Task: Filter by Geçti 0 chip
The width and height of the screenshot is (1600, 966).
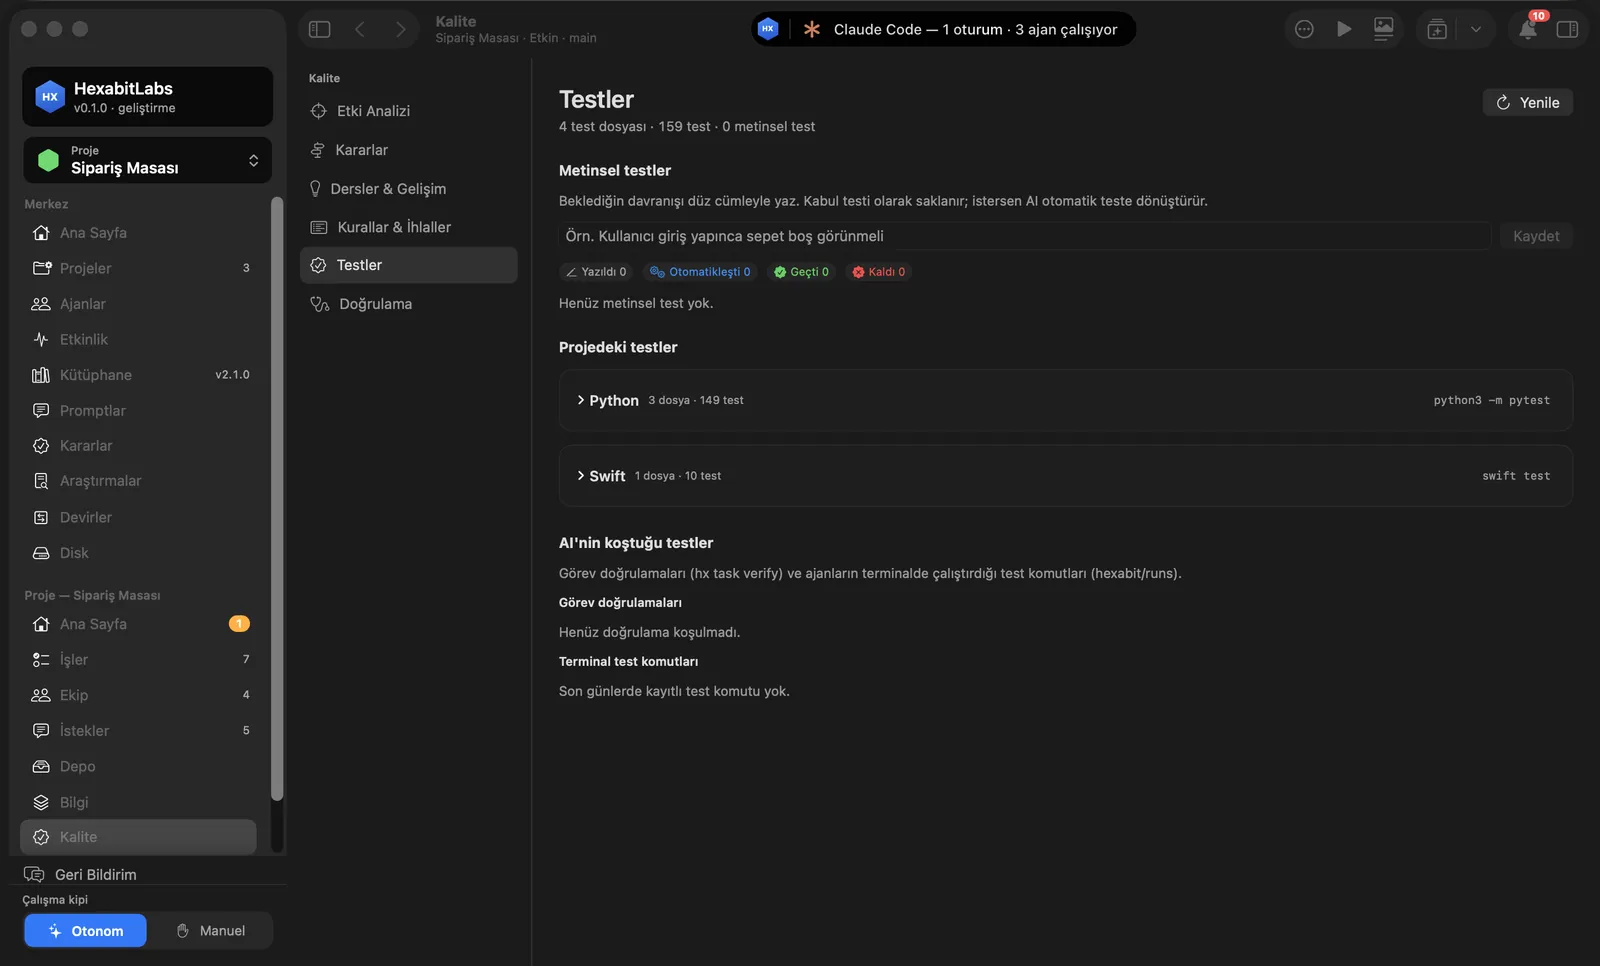Action: [801, 272]
